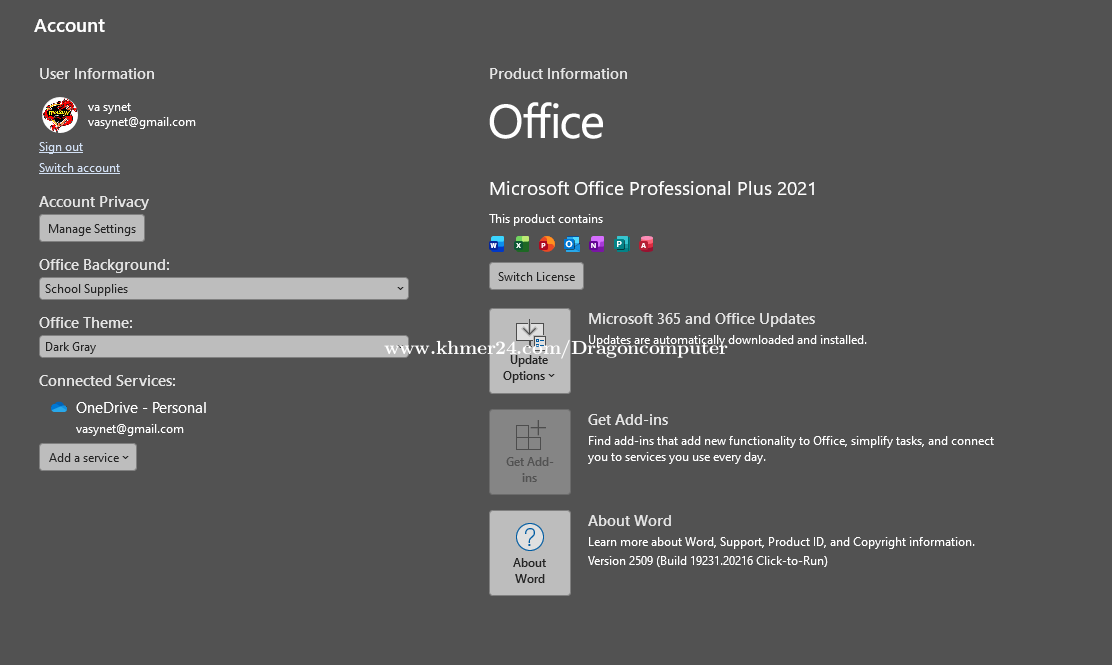Click the Get Add-ins button
1112x665 pixels.
[529, 452]
